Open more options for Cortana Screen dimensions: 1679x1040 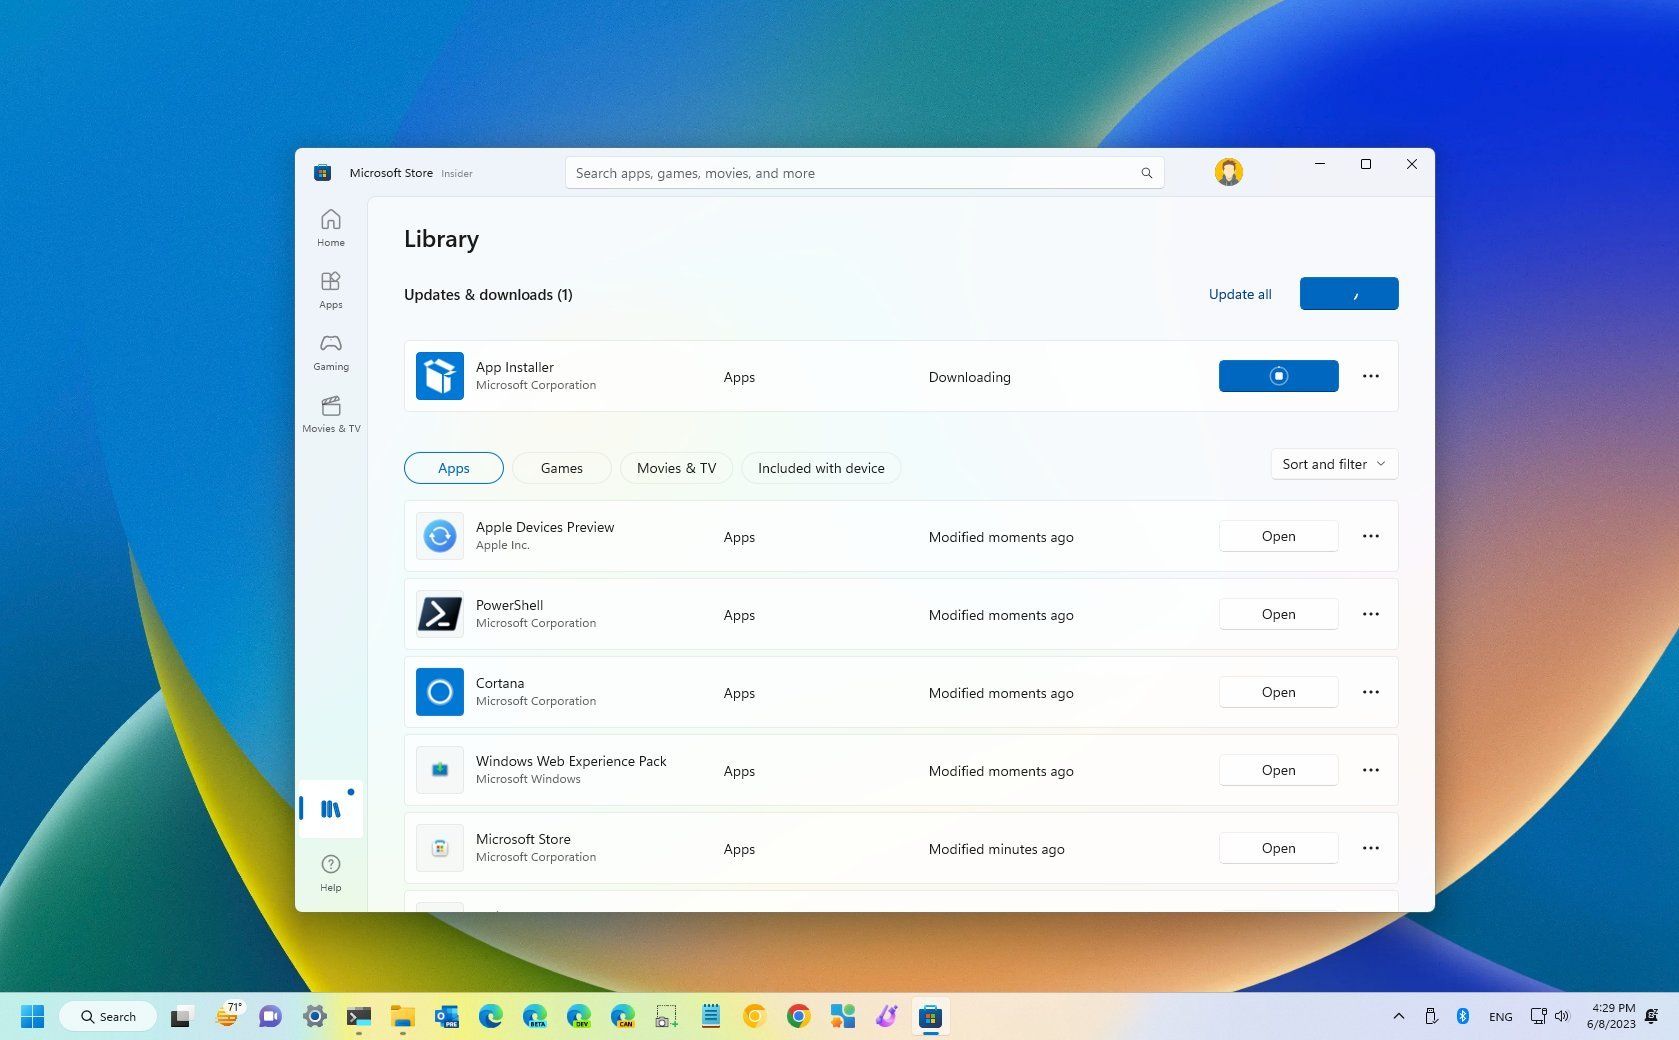(1370, 691)
